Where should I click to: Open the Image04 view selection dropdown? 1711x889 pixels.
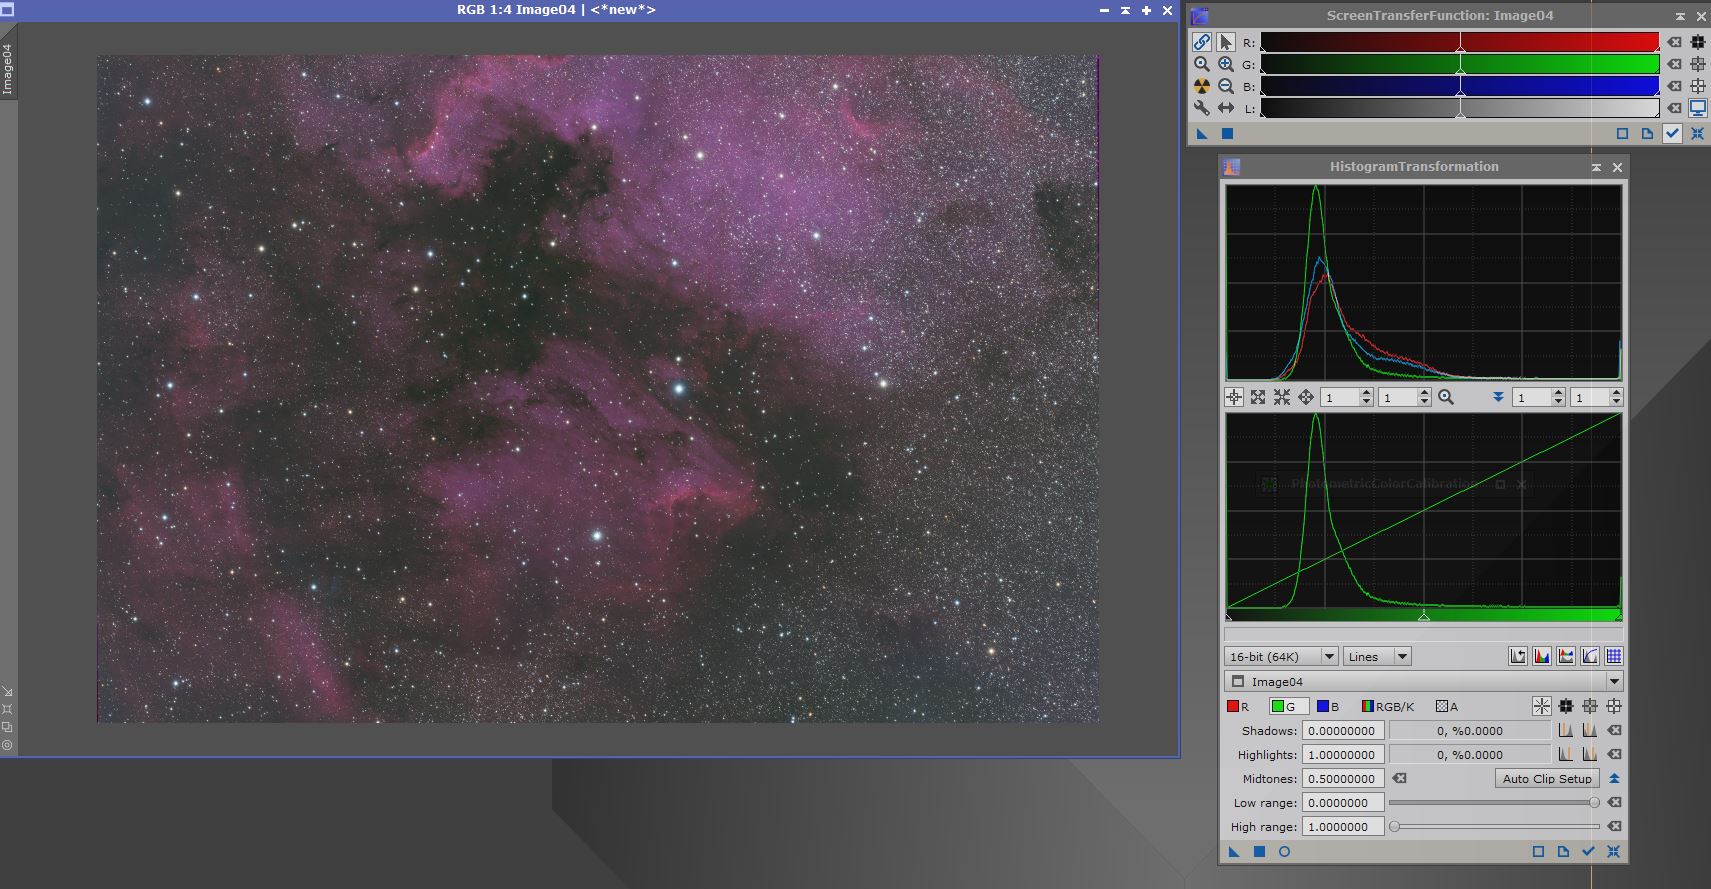(1423, 681)
